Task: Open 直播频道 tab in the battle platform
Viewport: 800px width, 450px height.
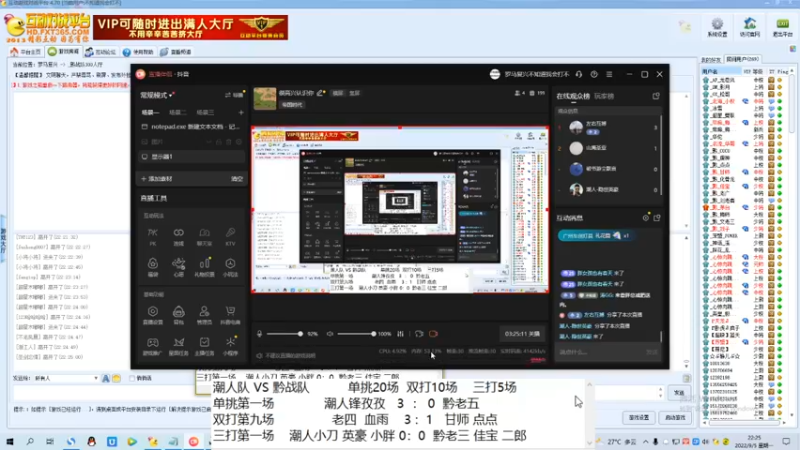Action: point(176,52)
